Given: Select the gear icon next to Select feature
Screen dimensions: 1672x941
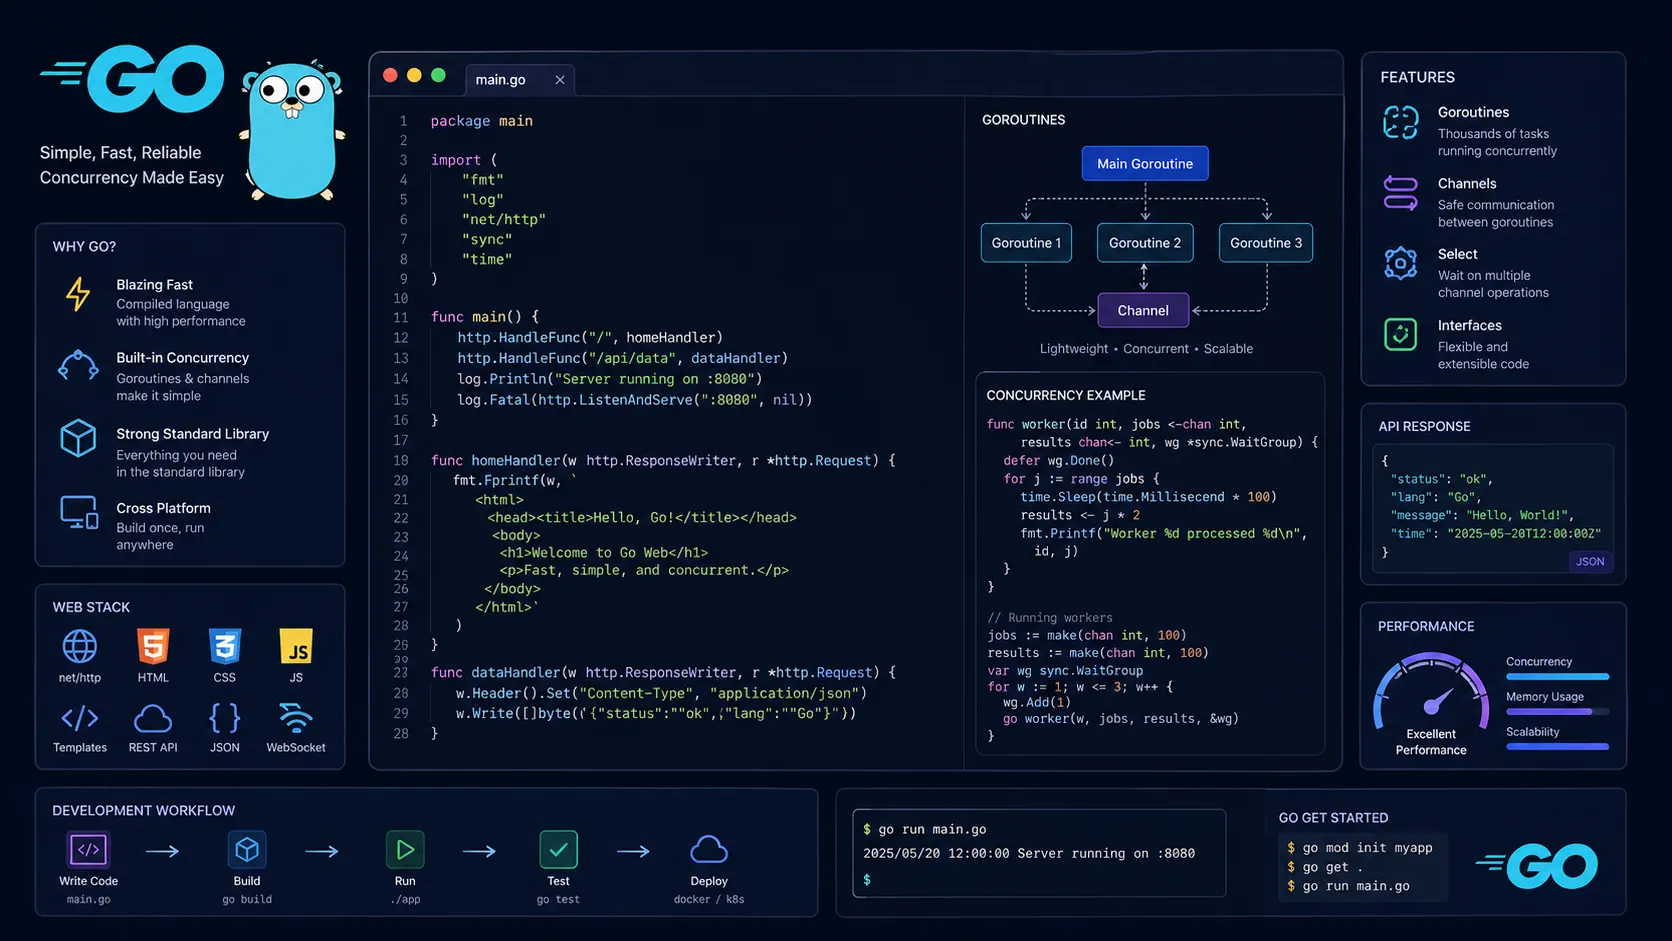Looking at the screenshot, I should click(x=1400, y=263).
